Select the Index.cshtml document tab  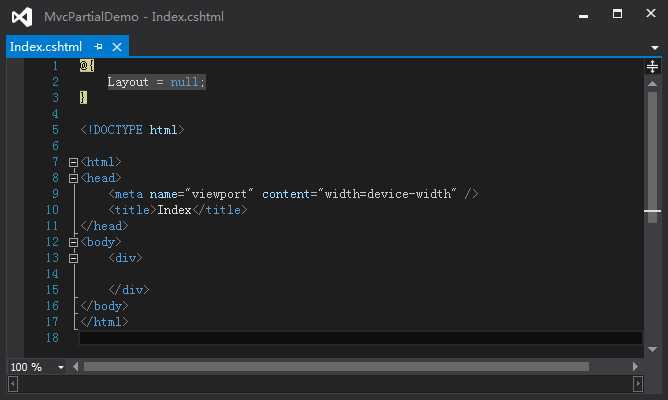tap(46, 47)
